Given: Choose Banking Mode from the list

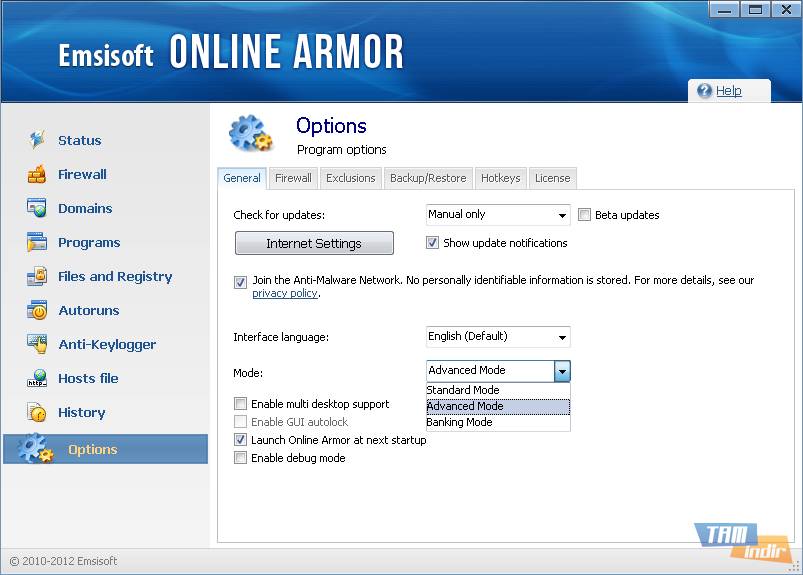Looking at the screenshot, I should pos(460,422).
